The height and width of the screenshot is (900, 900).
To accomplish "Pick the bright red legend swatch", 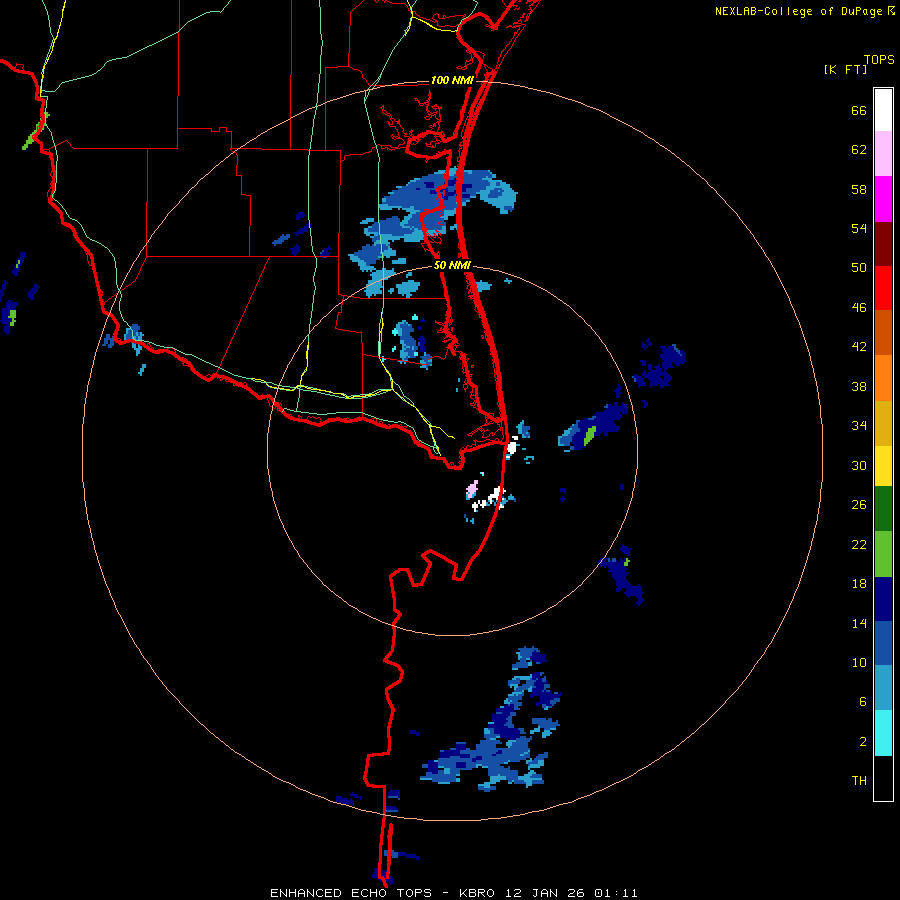I will click(883, 288).
